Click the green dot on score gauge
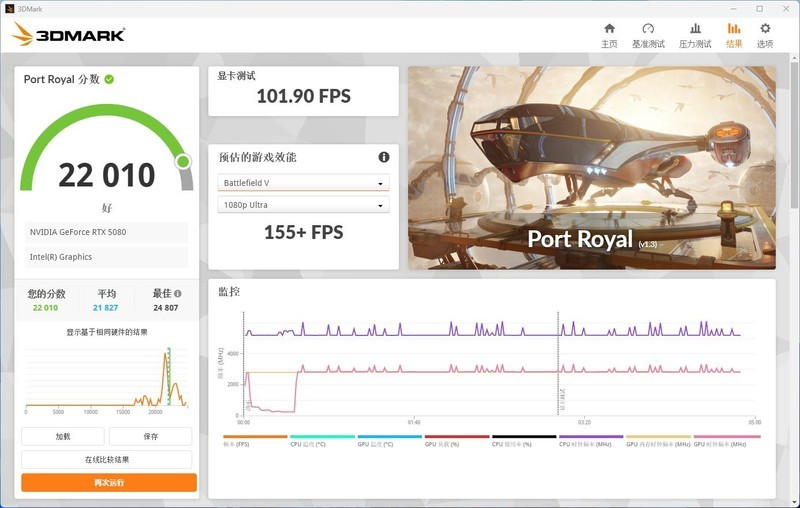 point(183,162)
